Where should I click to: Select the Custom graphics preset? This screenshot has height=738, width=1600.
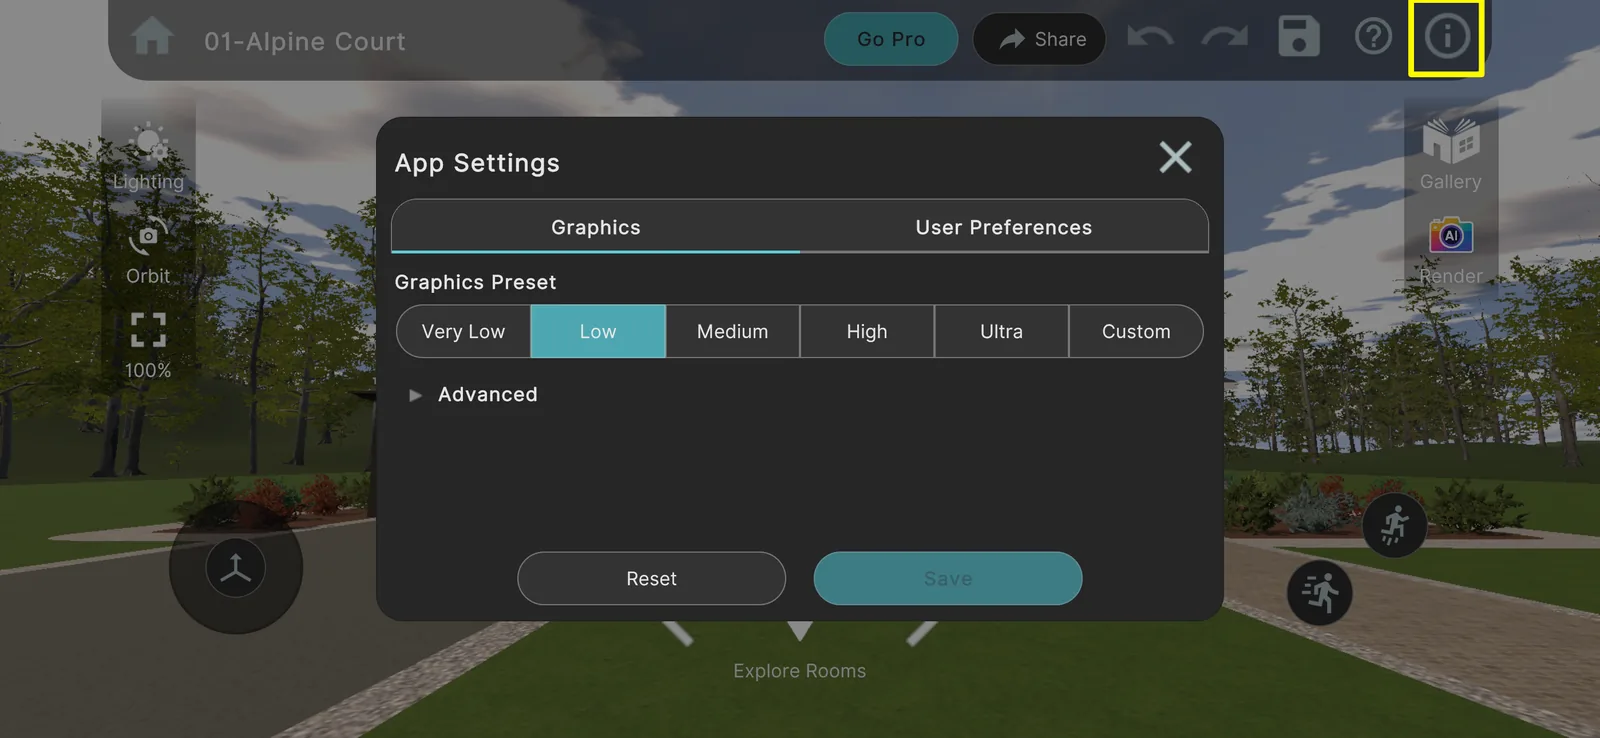pyautogui.click(x=1136, y=331)
